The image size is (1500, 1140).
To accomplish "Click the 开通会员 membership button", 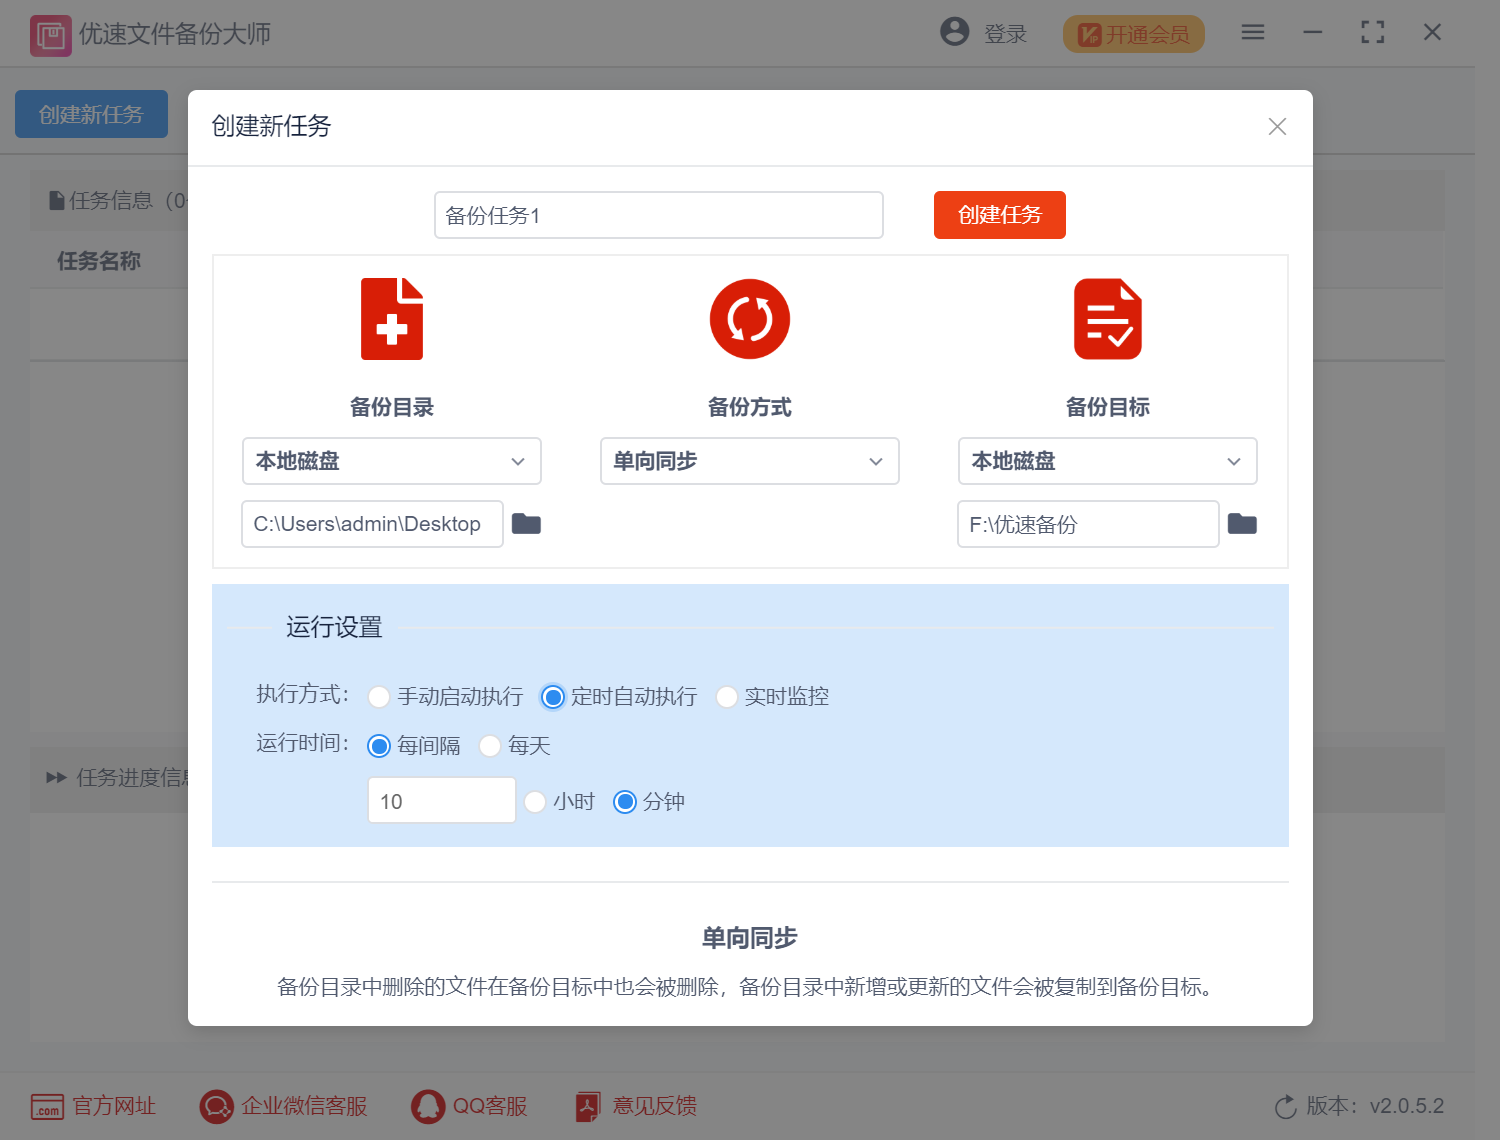I will (1134, 34).
